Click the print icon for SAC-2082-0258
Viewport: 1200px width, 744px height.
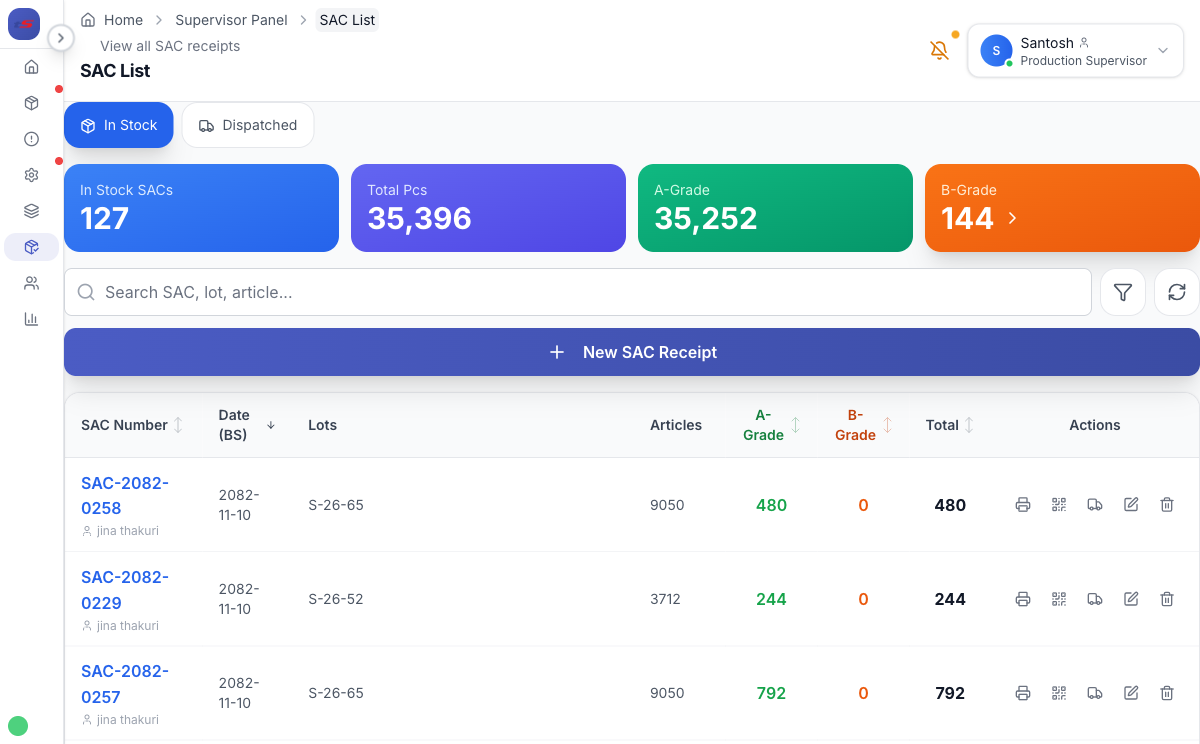point(1022,505)
